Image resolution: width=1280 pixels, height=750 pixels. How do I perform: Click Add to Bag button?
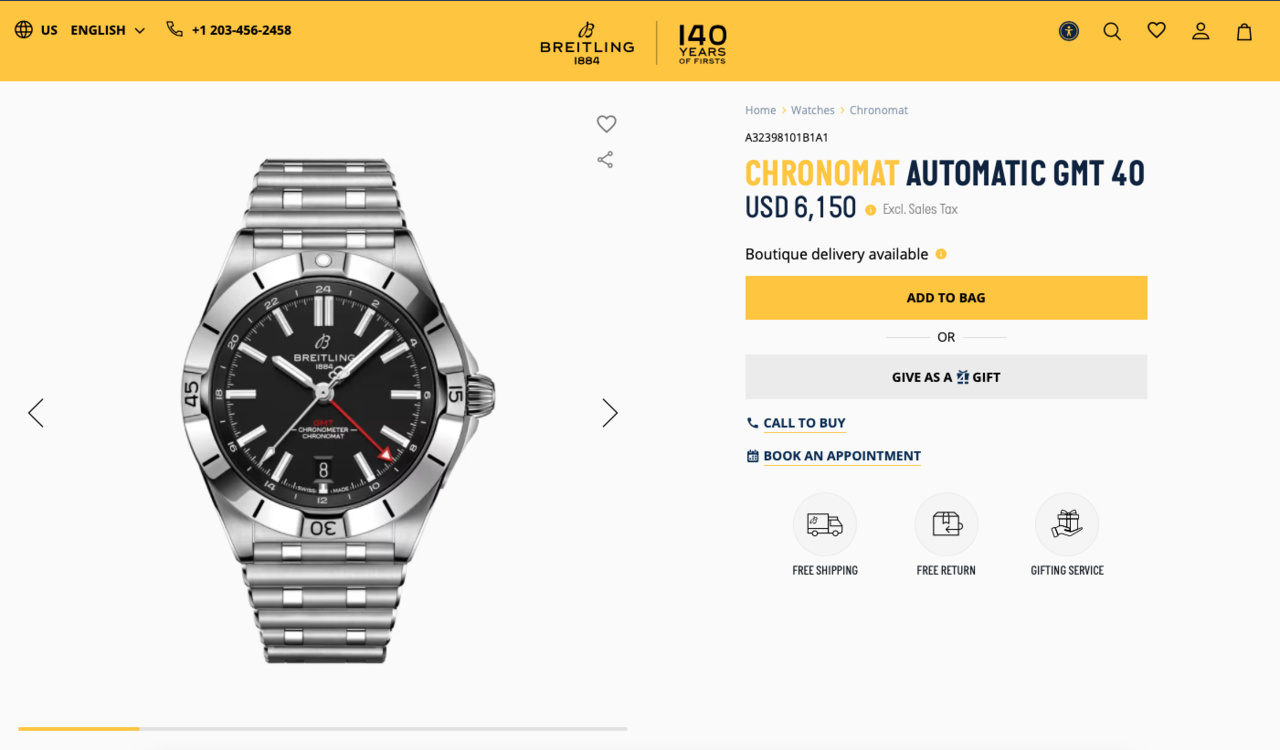coord(946,298)
